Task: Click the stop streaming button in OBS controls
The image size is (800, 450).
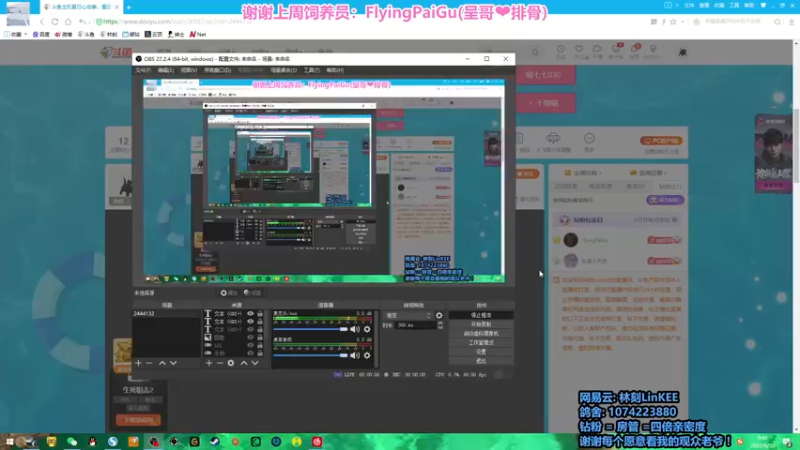Action: pyautogui.click(x=481, y=315)
